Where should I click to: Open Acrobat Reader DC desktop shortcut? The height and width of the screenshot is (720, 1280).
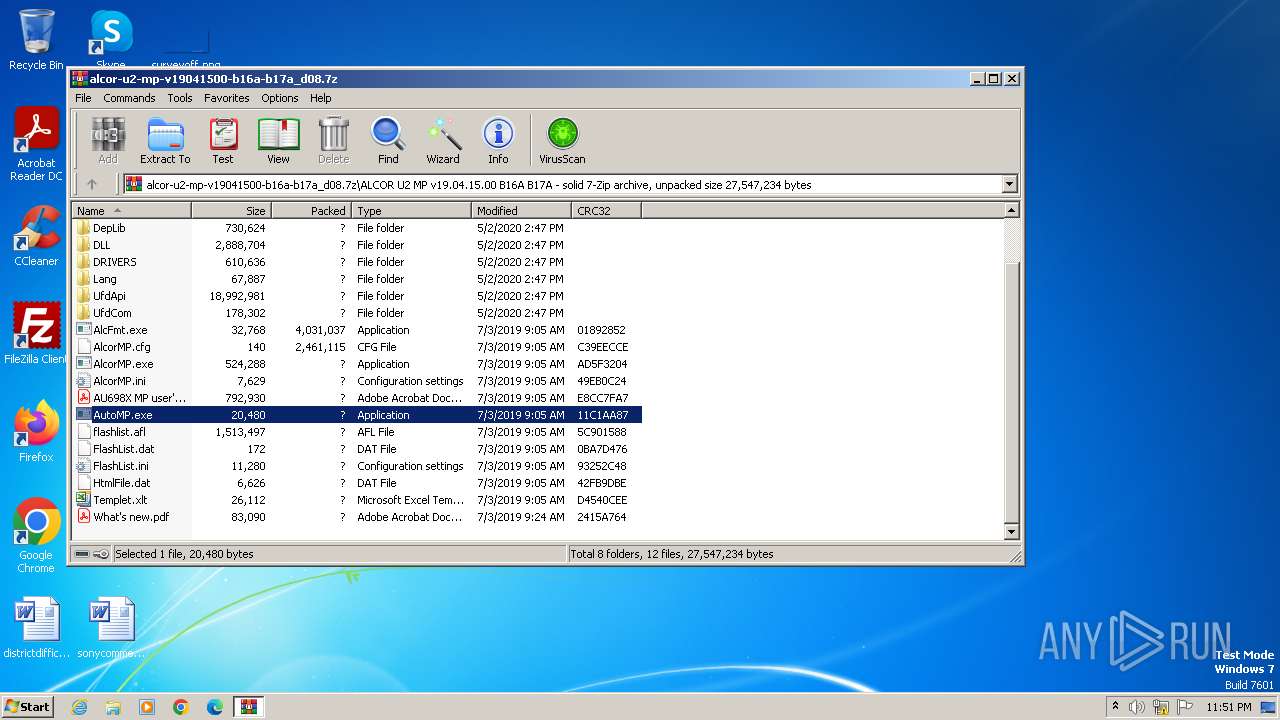[36, 145]
